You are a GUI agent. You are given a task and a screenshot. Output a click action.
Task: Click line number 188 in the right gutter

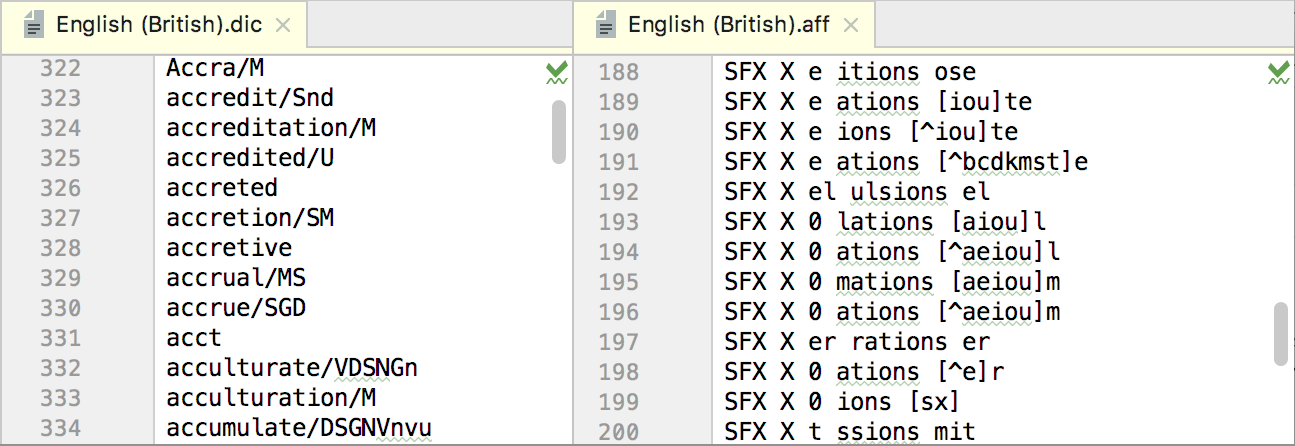[x=617, y=73]
